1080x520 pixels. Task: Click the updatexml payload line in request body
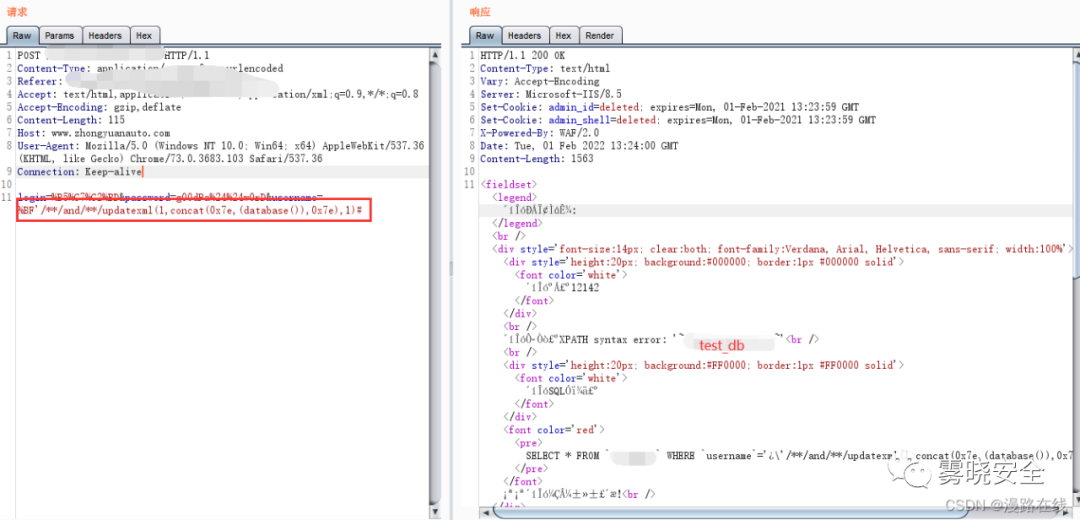pyautogui.click(x=190, y=210)
